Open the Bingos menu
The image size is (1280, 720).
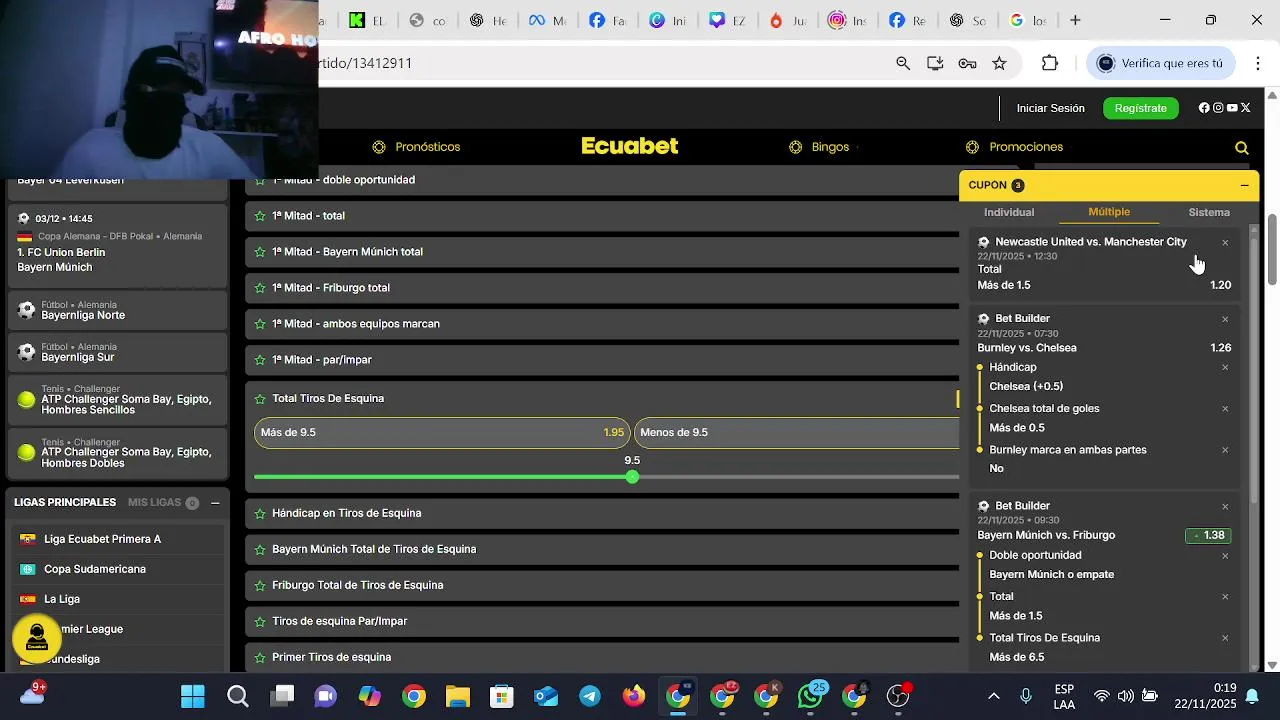click(x=819, y=147)
